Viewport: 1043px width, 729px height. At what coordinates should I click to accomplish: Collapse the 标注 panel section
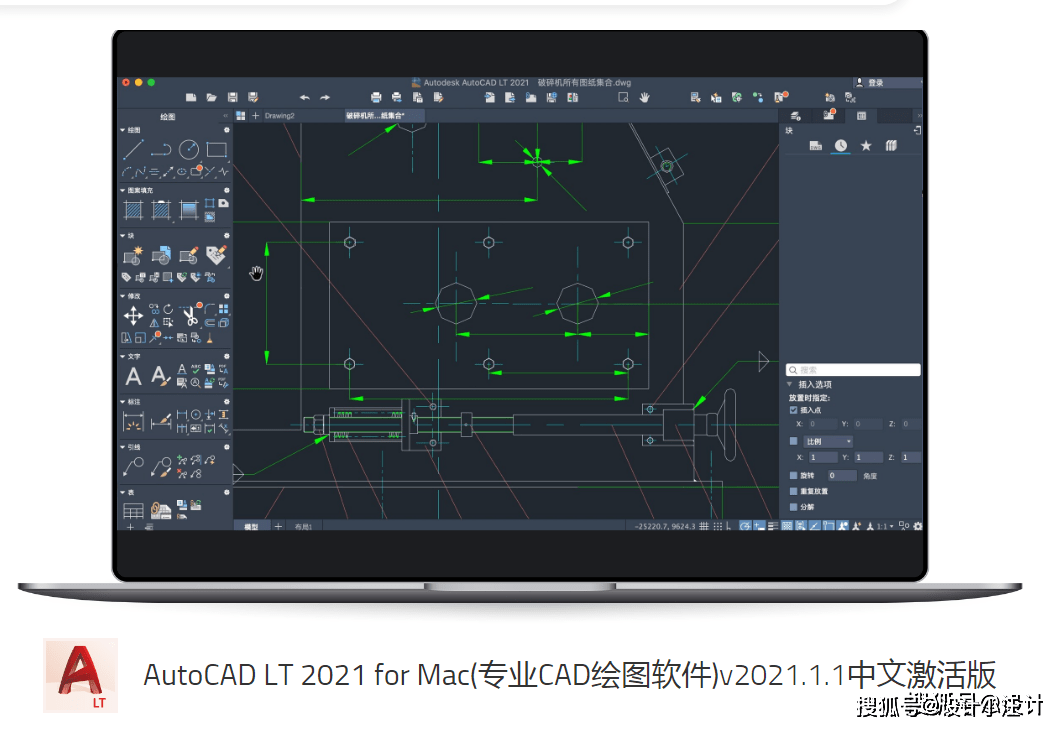122,402
